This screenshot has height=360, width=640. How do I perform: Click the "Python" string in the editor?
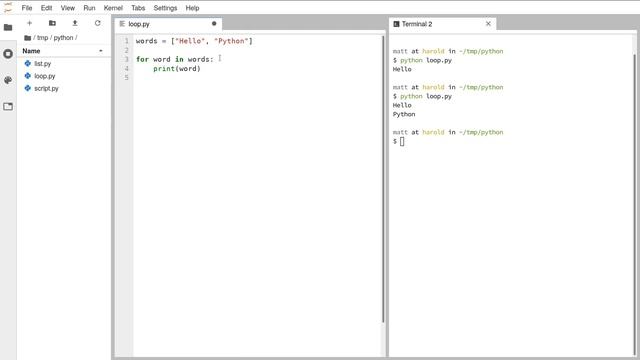click(231, 41)
